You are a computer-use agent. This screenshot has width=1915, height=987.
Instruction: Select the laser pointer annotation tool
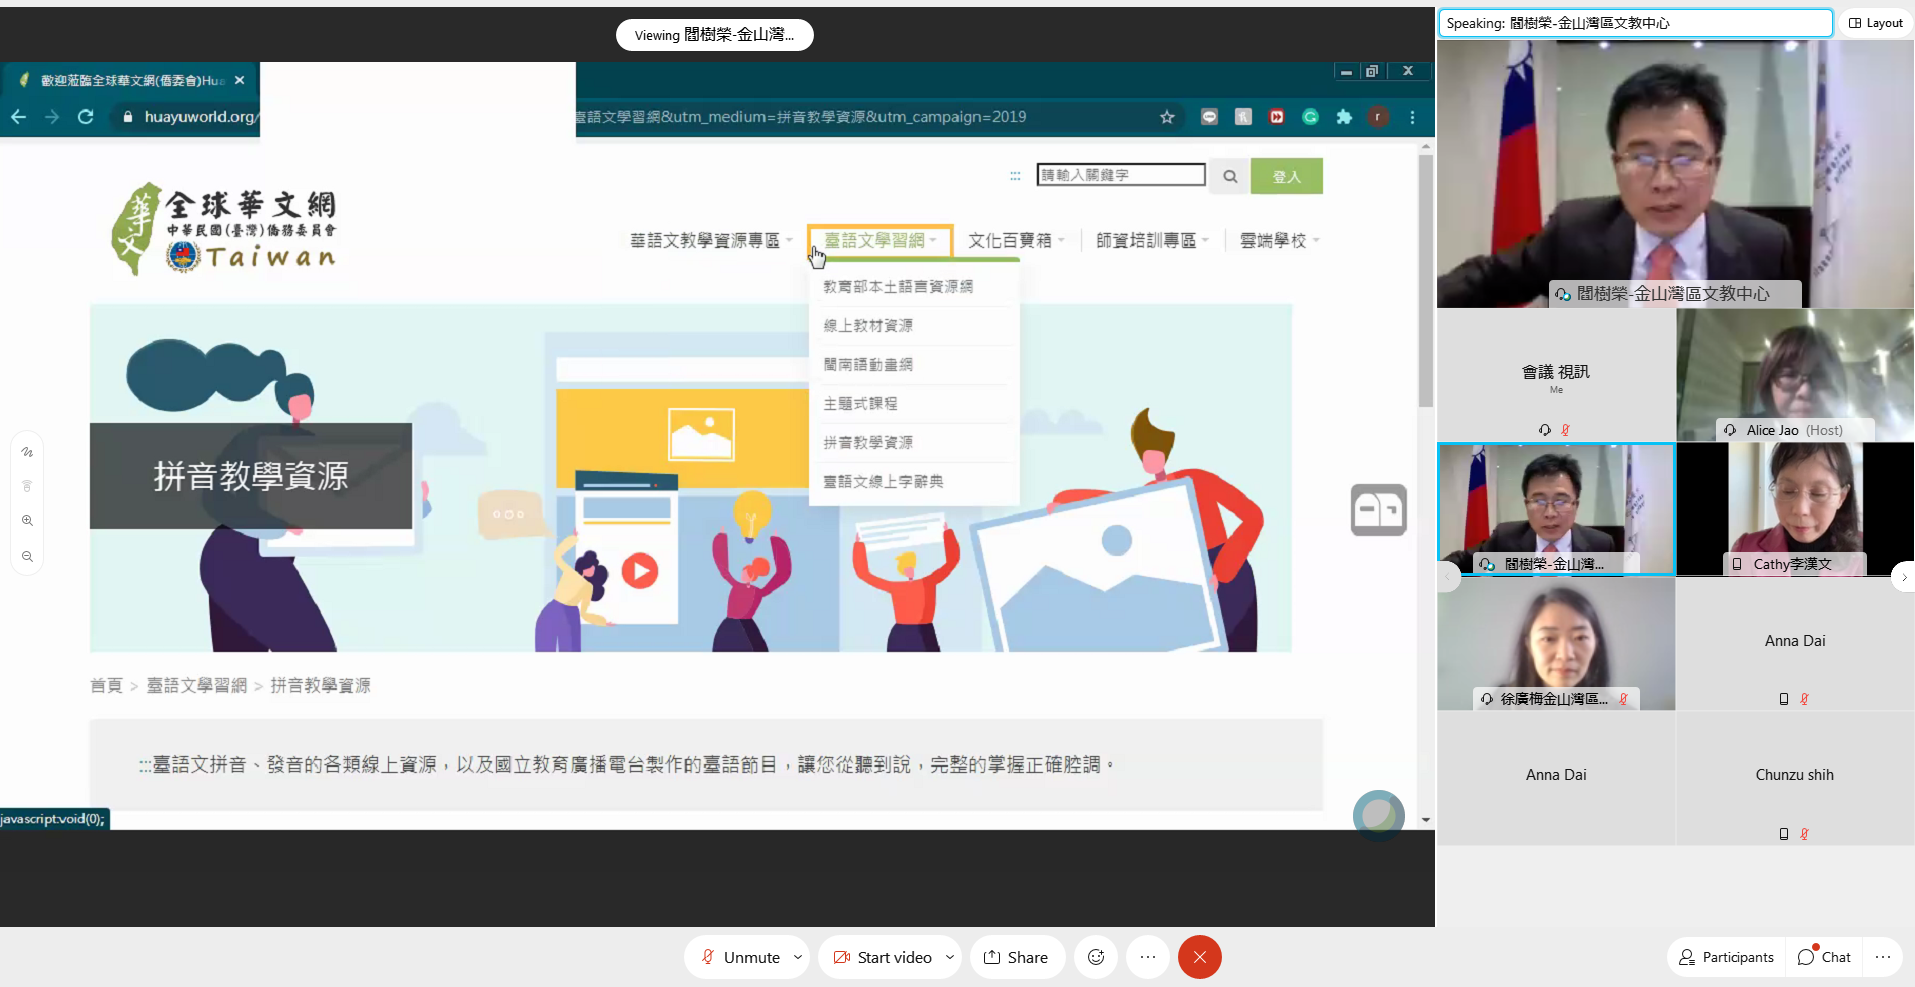point(27,487)
